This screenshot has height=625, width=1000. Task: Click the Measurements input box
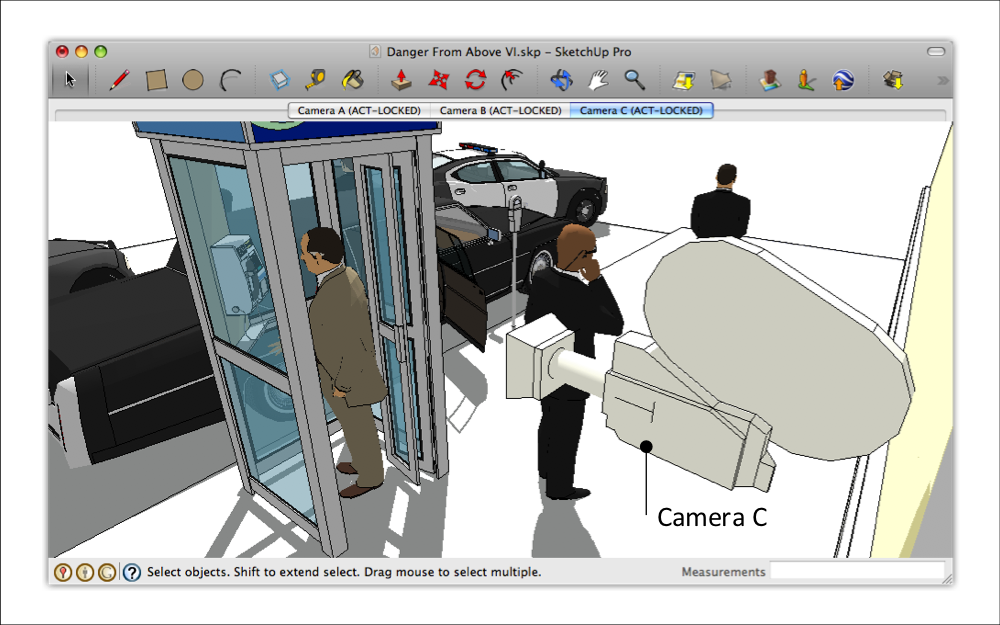857,572
